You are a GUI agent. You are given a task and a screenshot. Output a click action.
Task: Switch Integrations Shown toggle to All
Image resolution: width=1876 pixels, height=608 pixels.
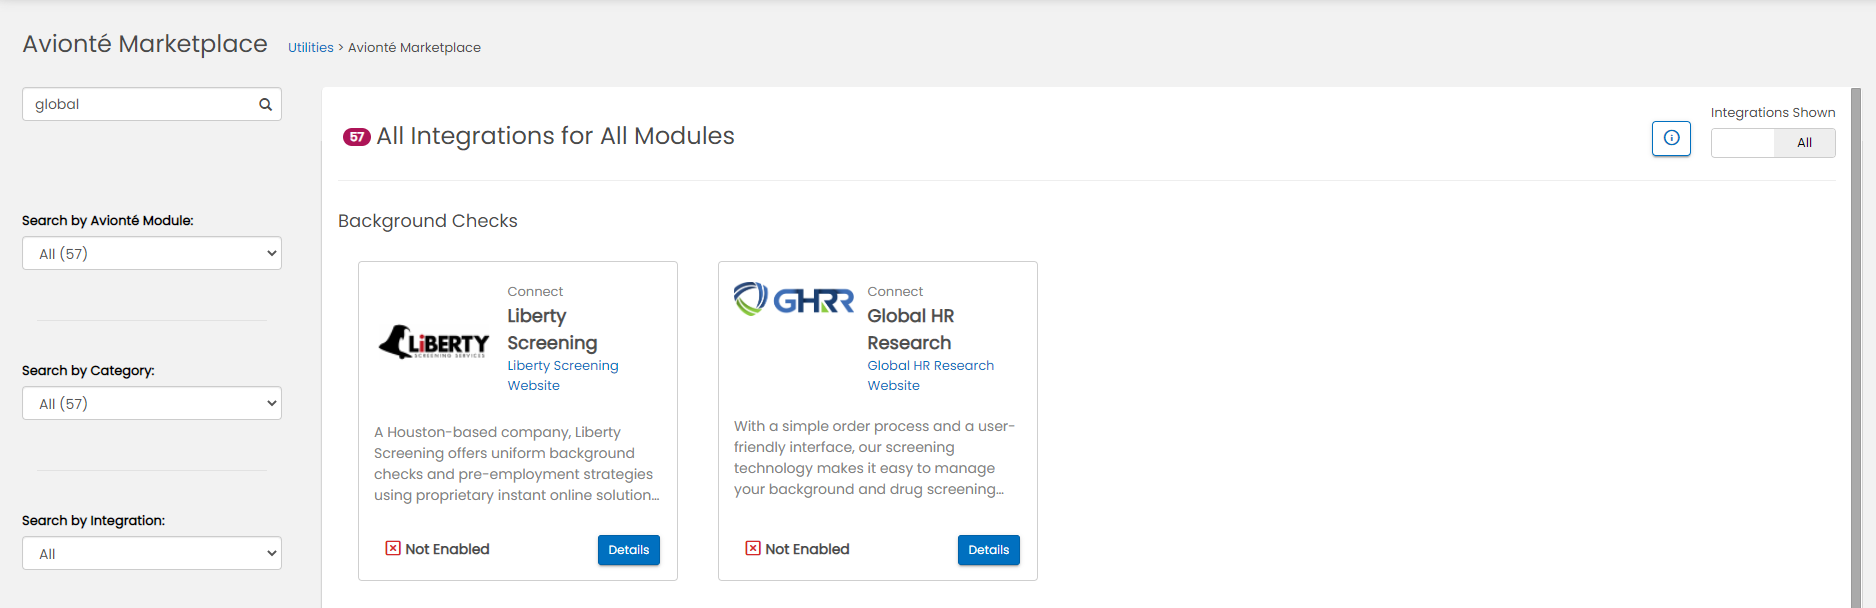click(1804, 143)
